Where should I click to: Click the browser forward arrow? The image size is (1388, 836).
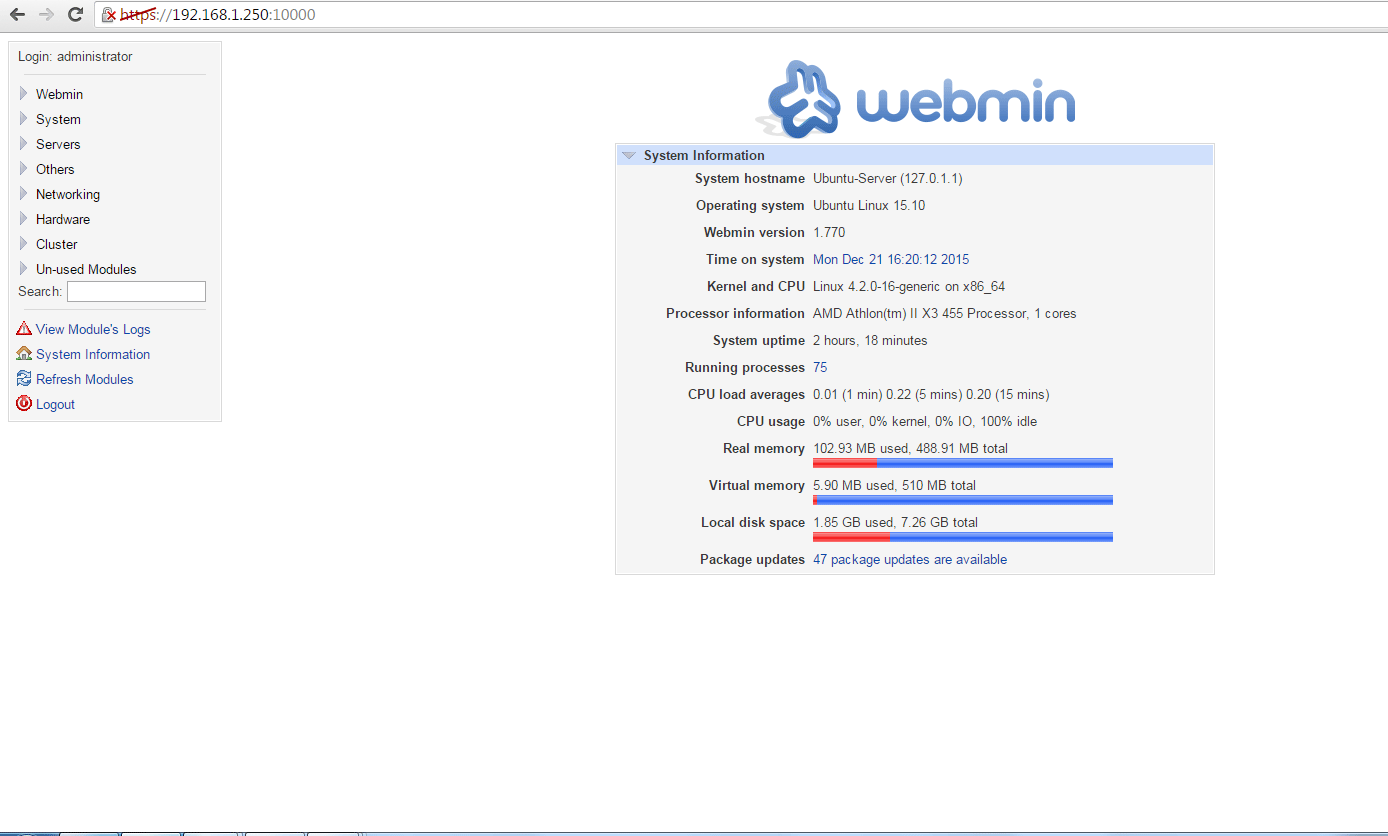46,14
